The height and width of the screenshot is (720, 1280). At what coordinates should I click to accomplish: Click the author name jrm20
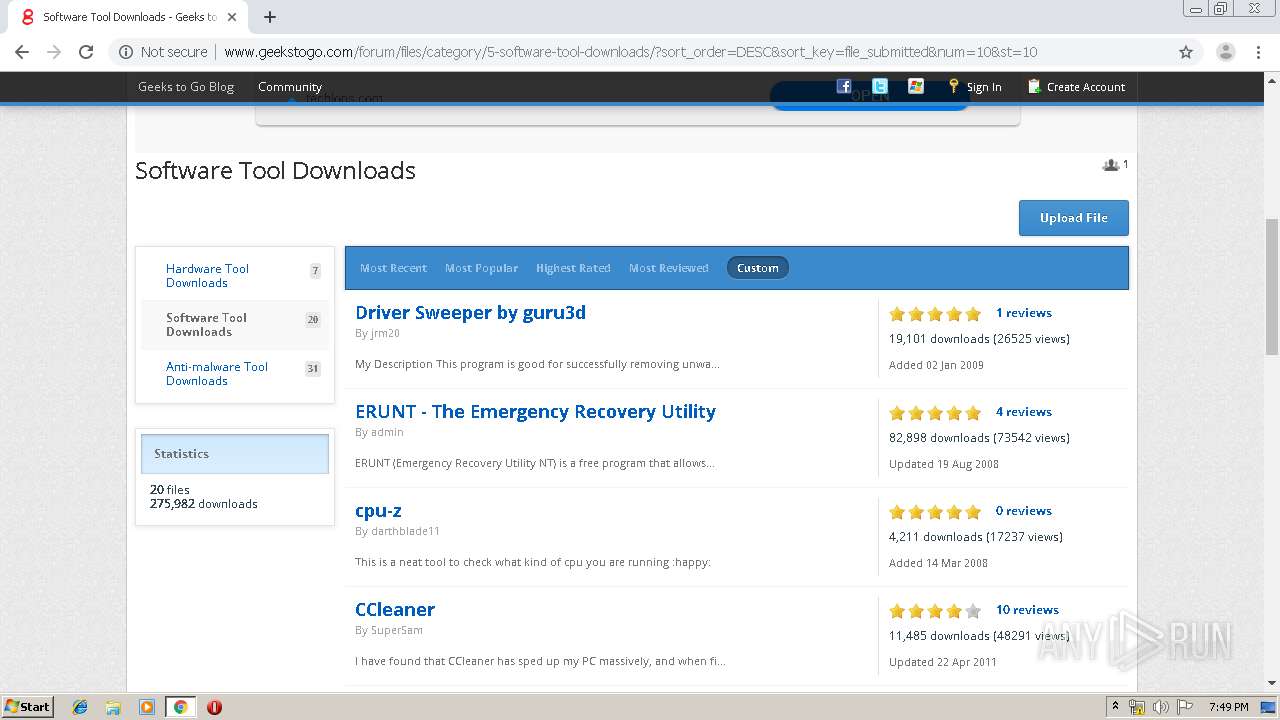point(385,333)
